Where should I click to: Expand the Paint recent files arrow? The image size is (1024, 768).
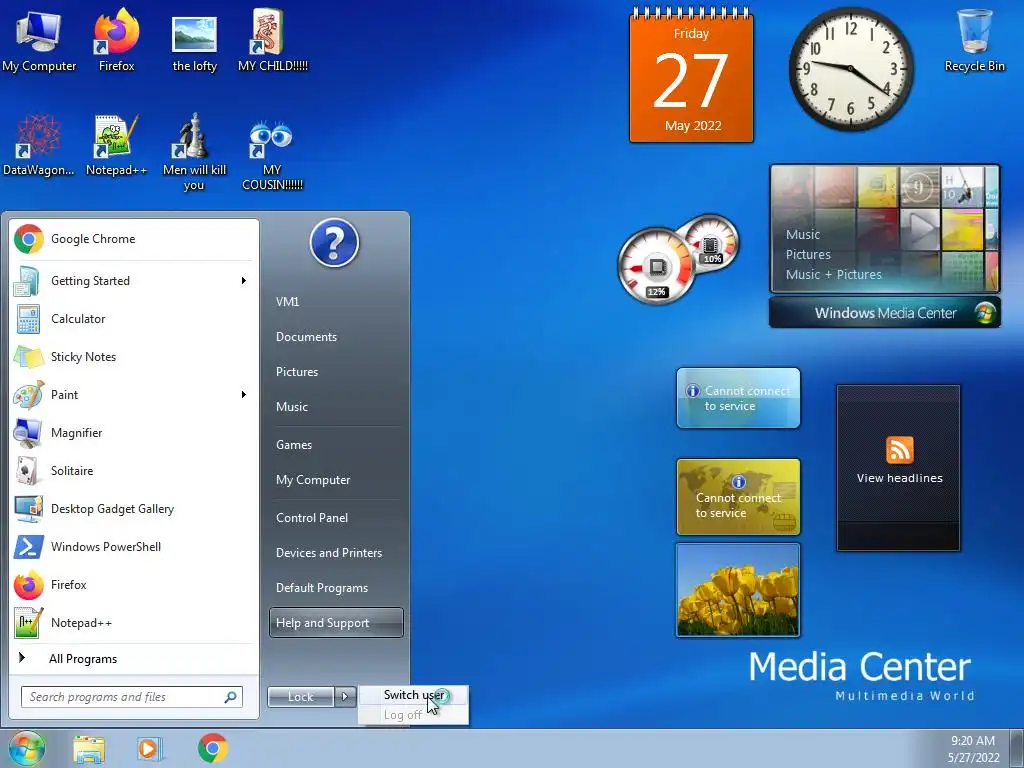click(x=244, y=394)
